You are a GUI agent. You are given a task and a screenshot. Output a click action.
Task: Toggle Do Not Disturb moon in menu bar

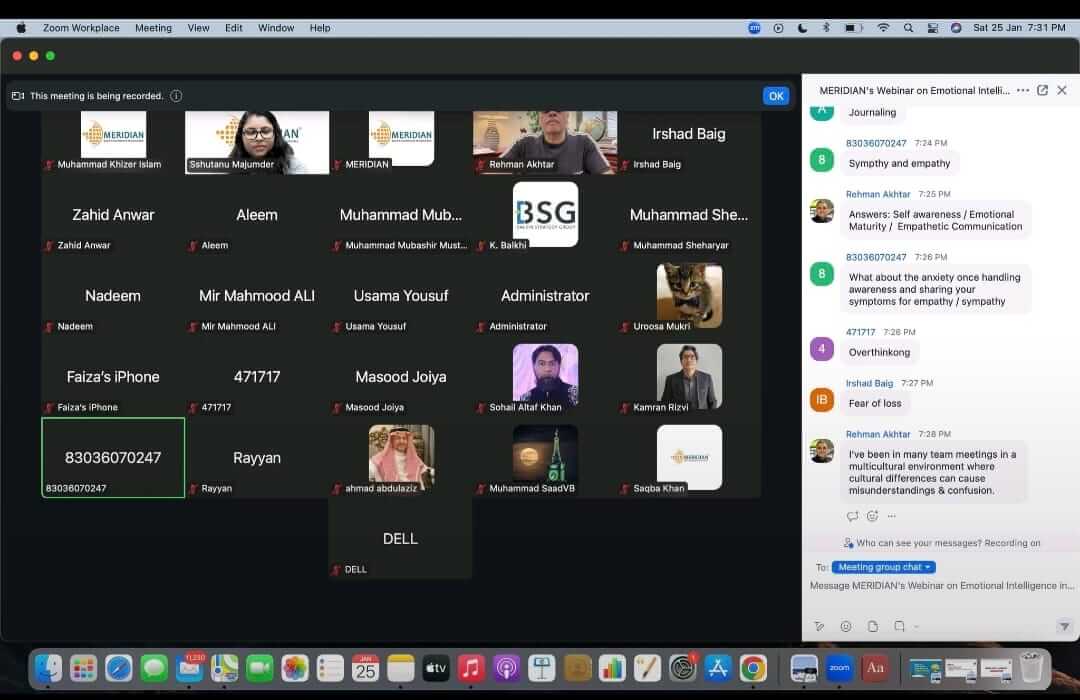803,28
